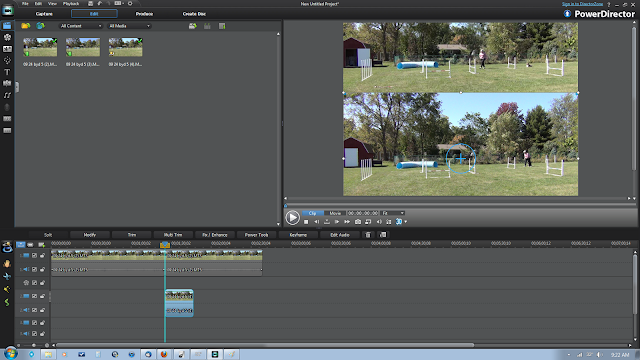Switch to the Create Disc module tab
Viewport: 640px width, 360px height.
point(194,14)
